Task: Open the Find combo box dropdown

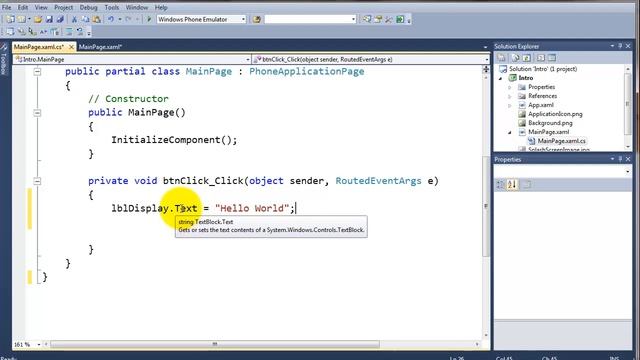Action: tap(353, 19)
